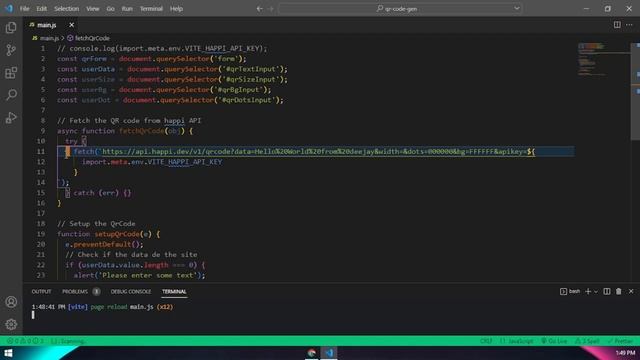
Task: Open editor More Actions ellipsis
Action: 629,25
